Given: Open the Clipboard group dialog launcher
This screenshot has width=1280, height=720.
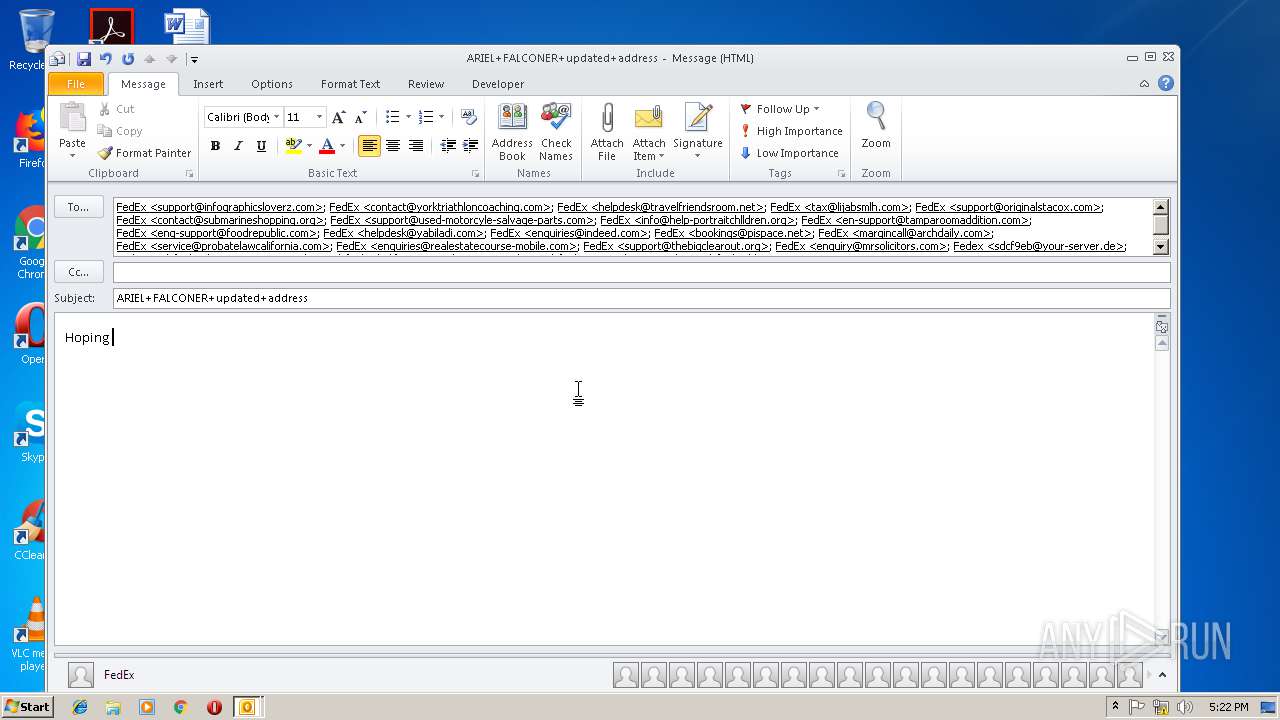Looking at the screenshot, I should (x=190, y=174).
